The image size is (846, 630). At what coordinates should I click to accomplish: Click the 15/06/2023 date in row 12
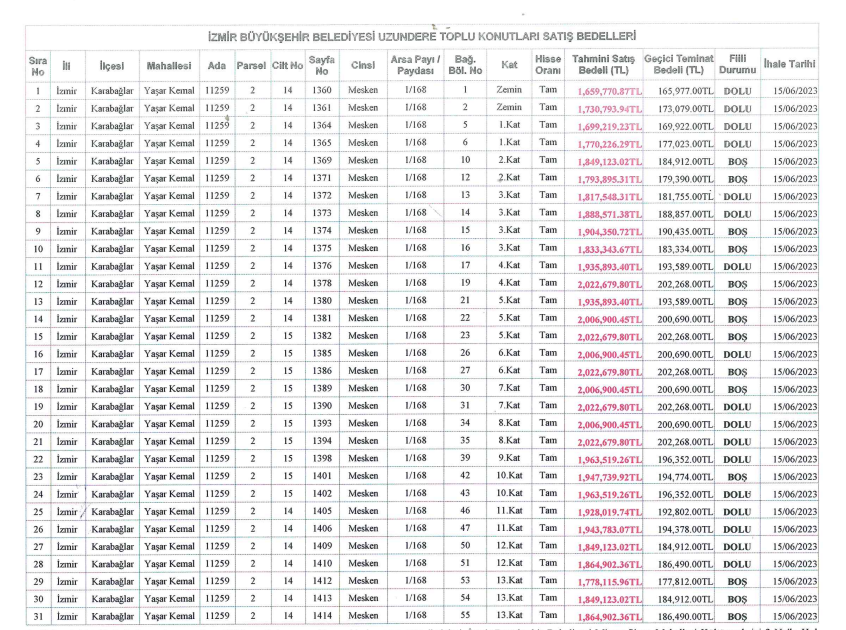point(795,284)
